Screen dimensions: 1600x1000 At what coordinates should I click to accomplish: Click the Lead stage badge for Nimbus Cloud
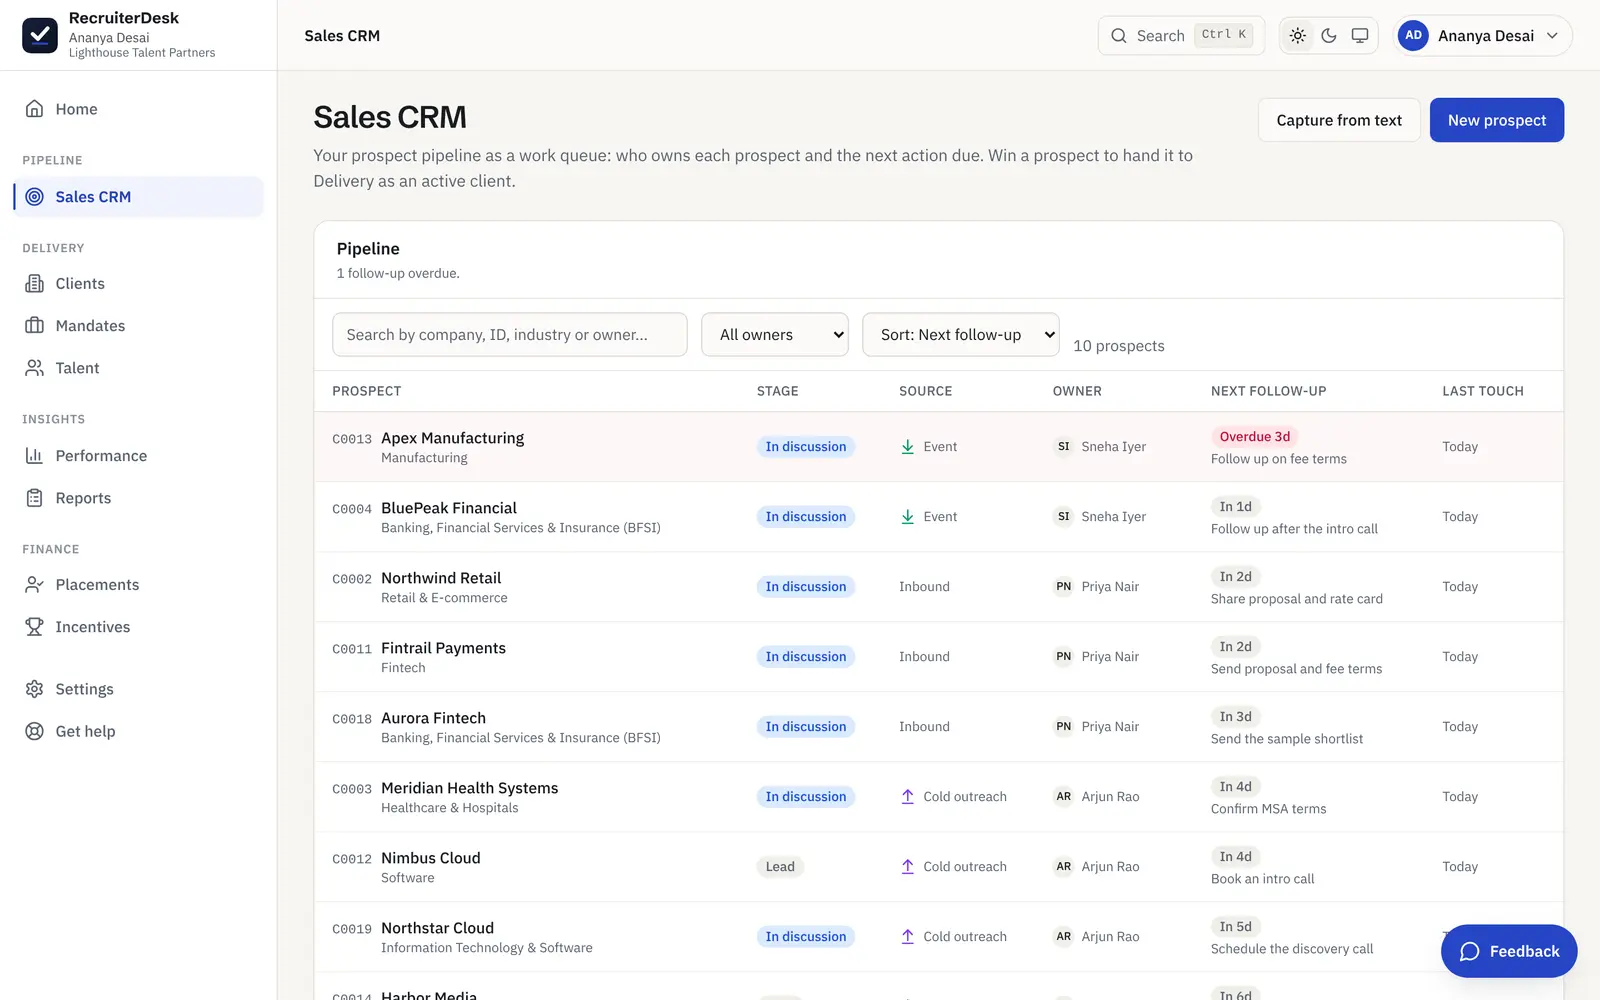(780, 867)
